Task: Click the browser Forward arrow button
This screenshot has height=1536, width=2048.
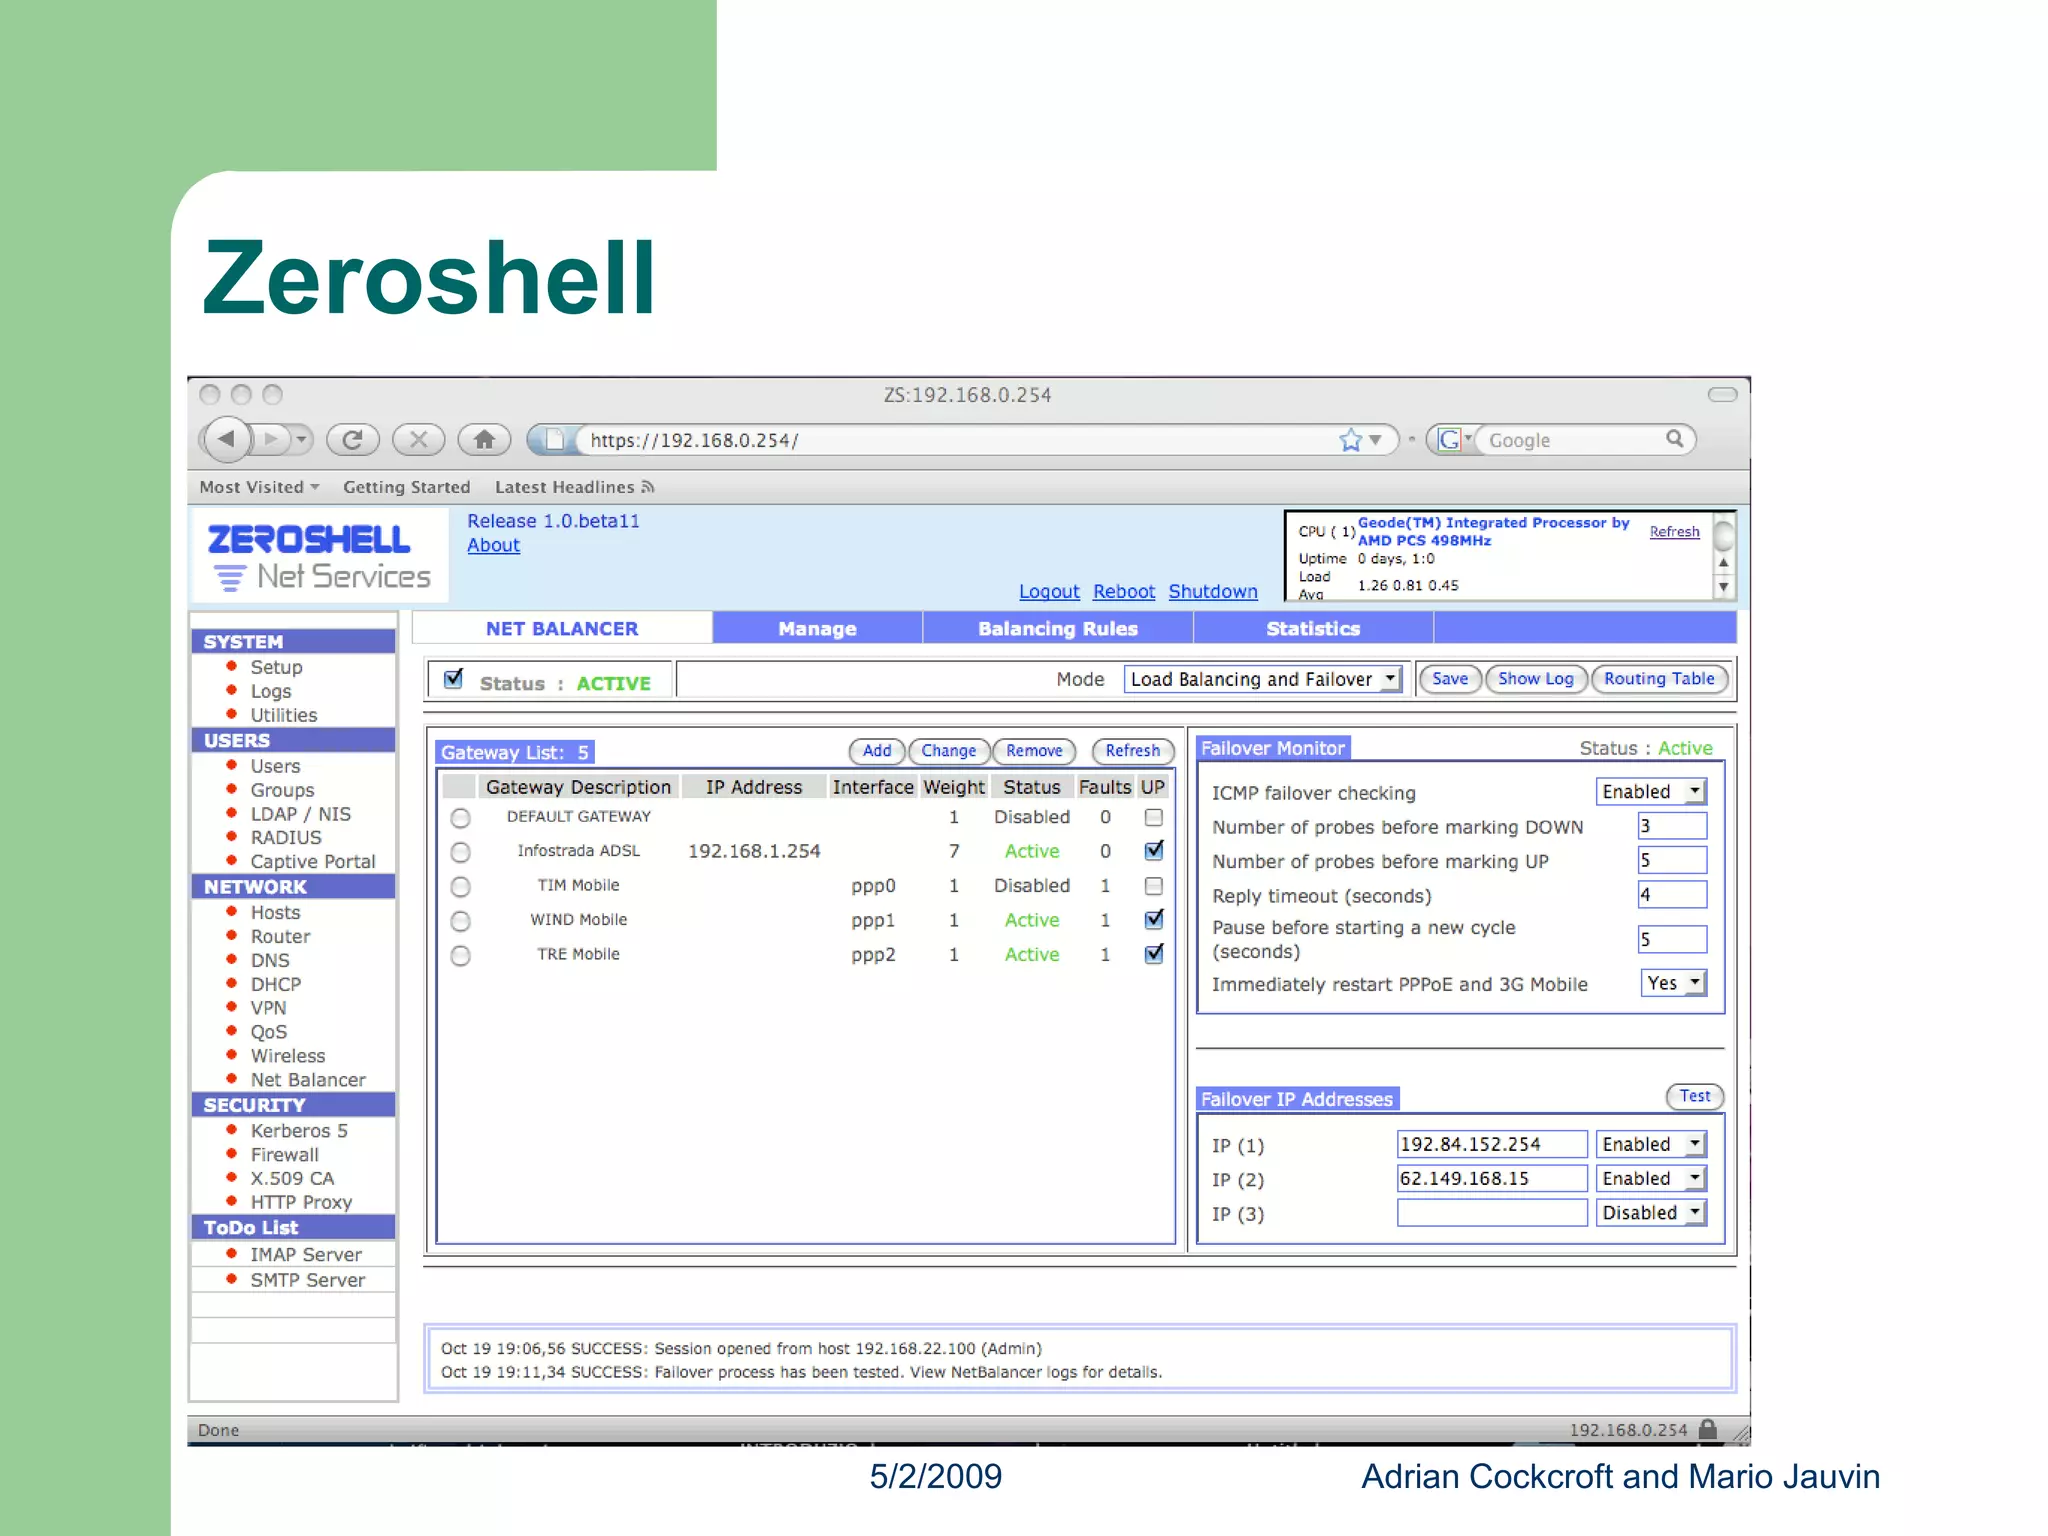Action: tap(270, 439)
